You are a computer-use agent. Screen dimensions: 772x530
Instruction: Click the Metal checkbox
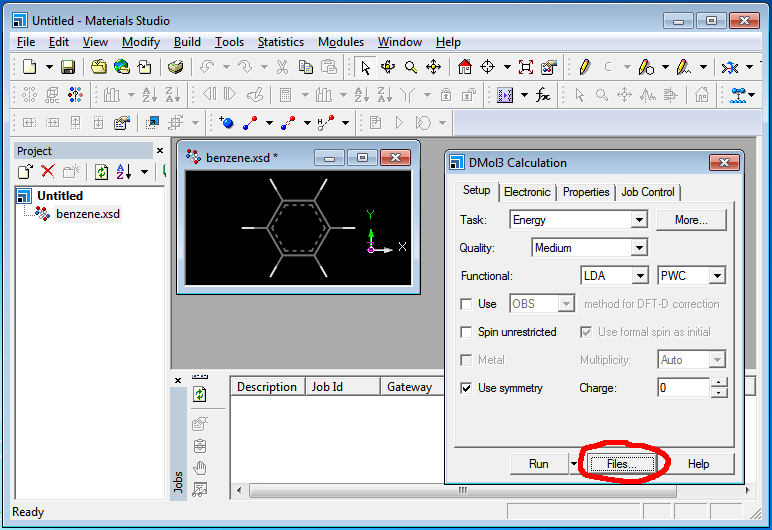tap(466, 360)
